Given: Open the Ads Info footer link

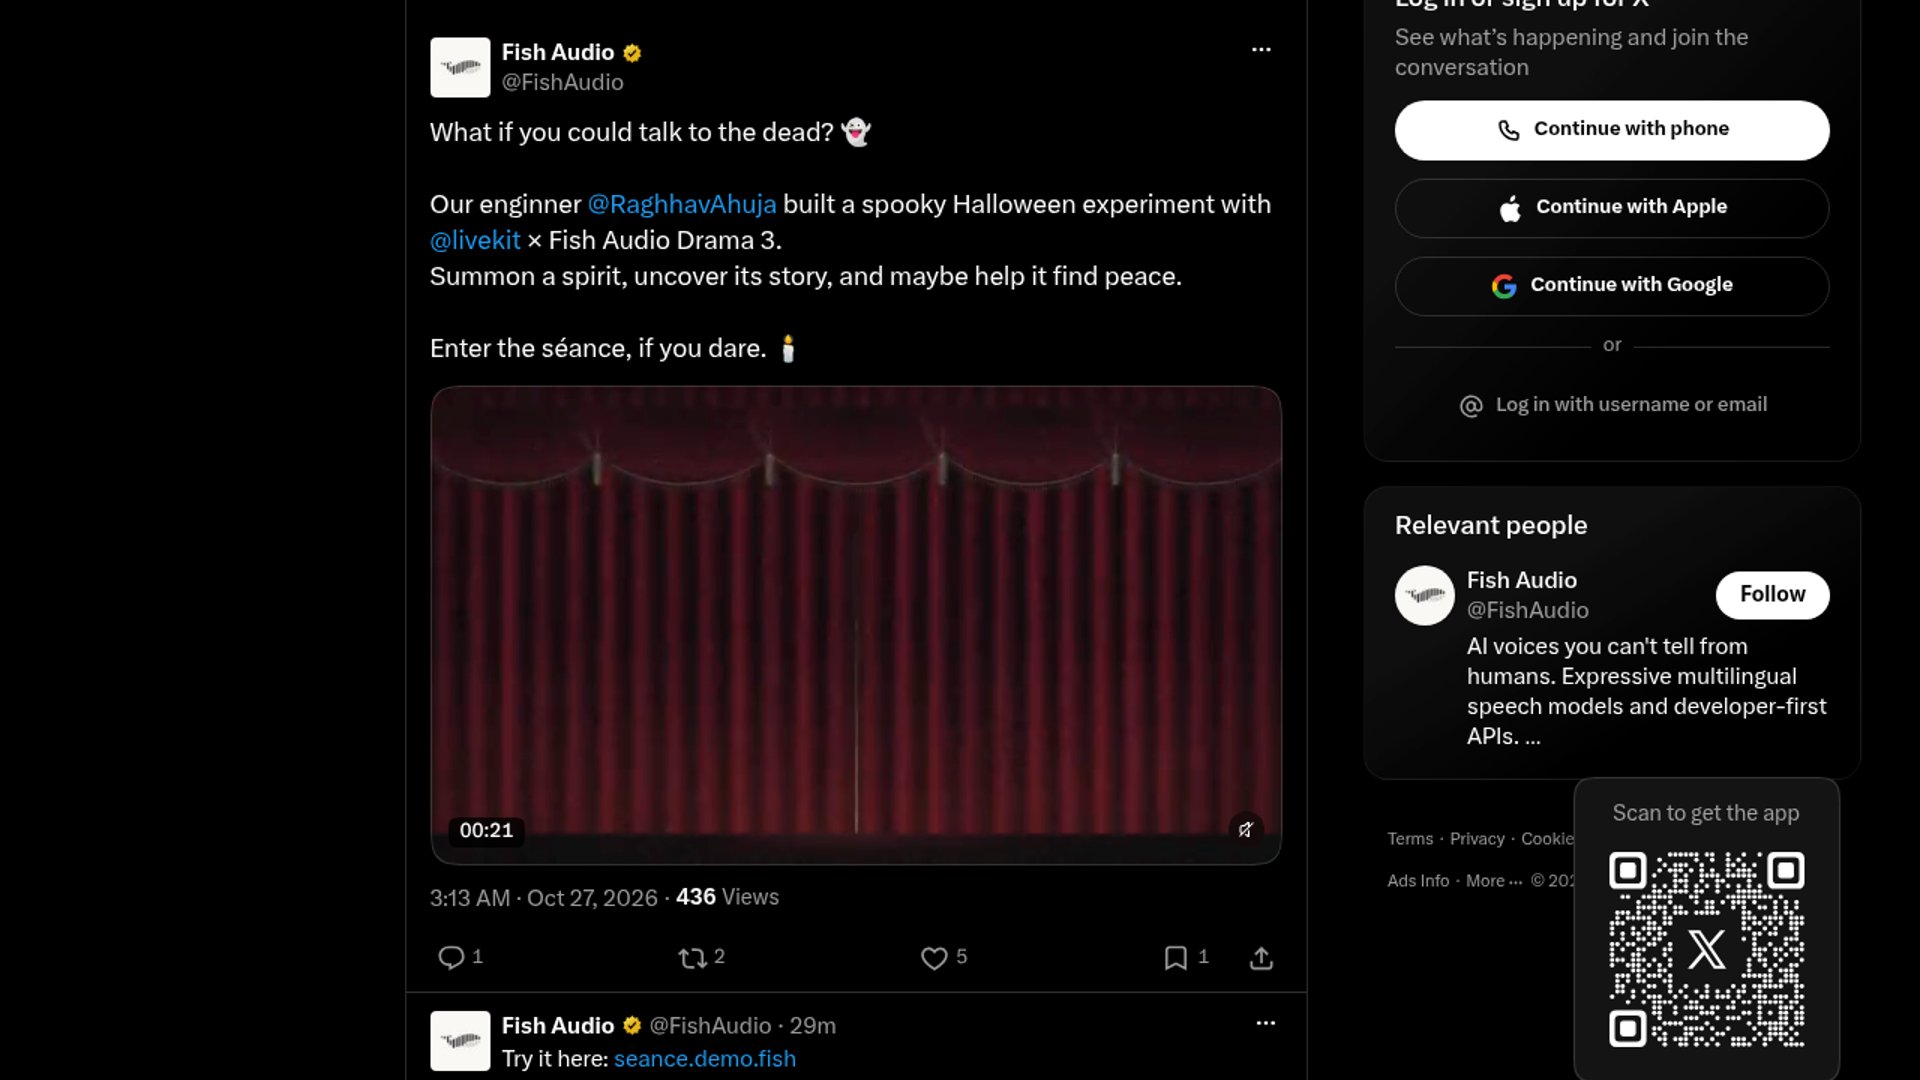Looking at the screenshot, I should click(1418, 881).
